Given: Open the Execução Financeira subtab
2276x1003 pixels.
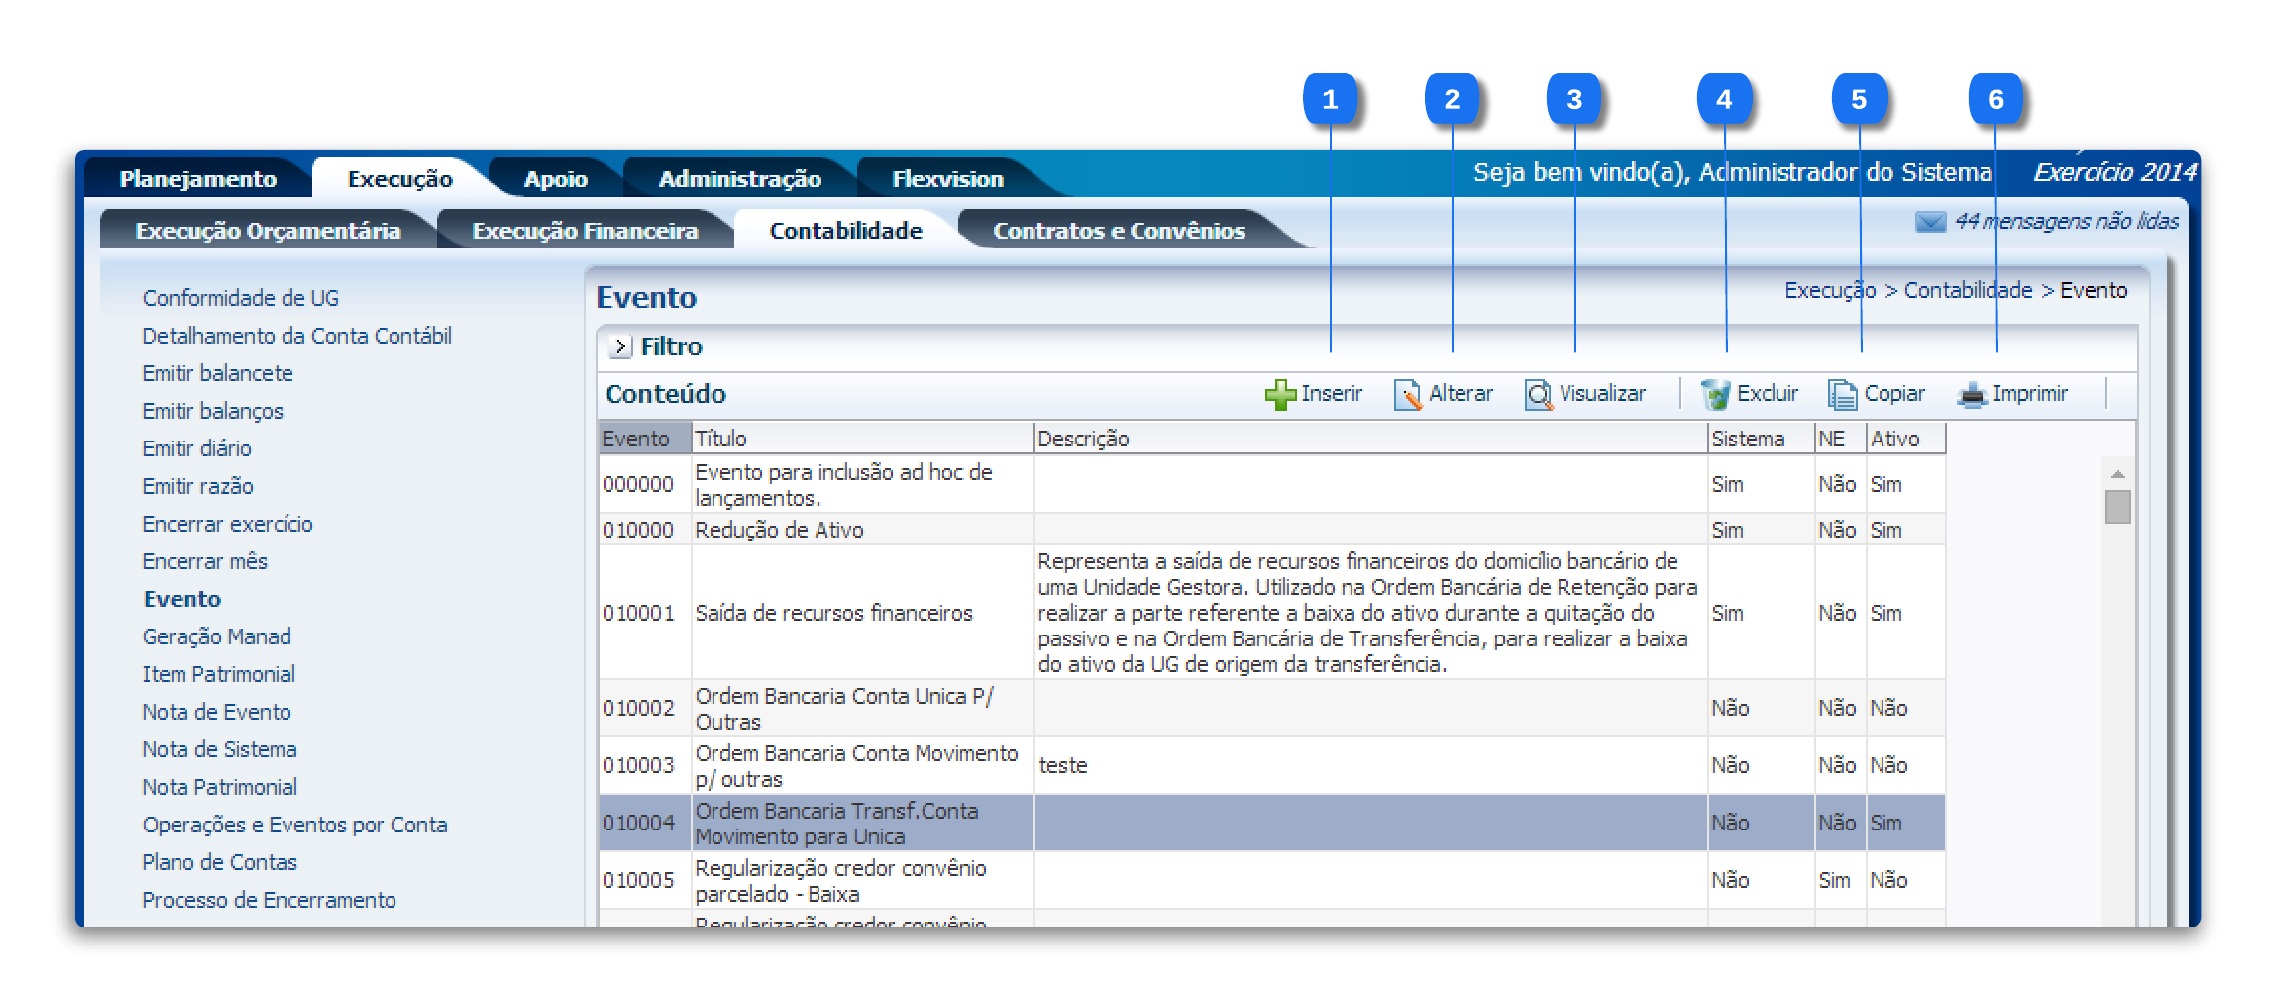Looking at the screenshot, I should tap(585, 231).
